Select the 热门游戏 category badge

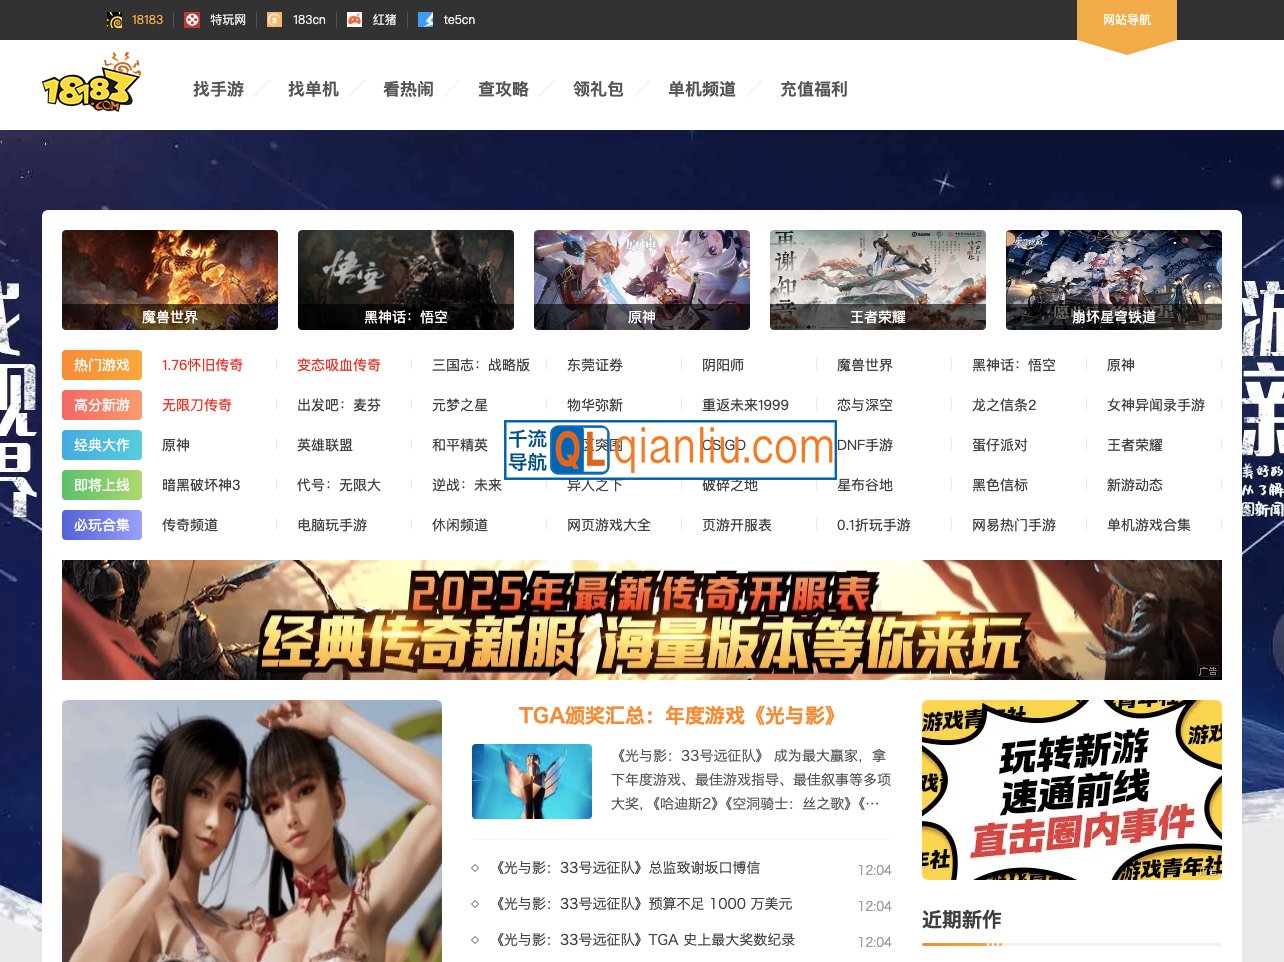tap(101, 365)
